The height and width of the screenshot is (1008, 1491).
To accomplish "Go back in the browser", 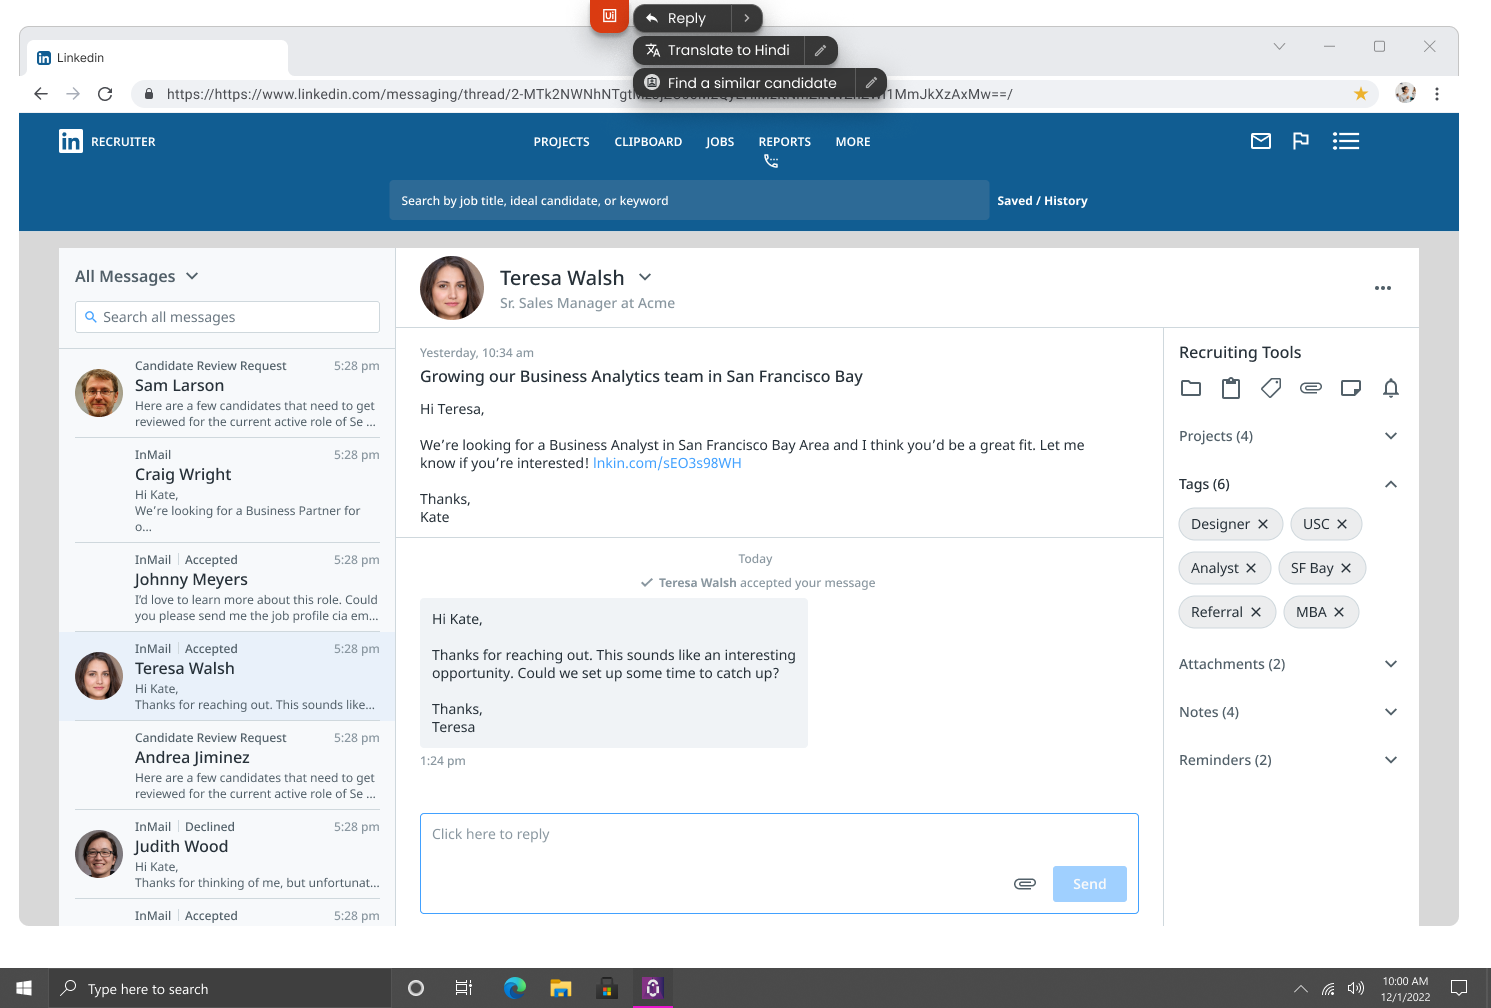I will coord(41,94).
